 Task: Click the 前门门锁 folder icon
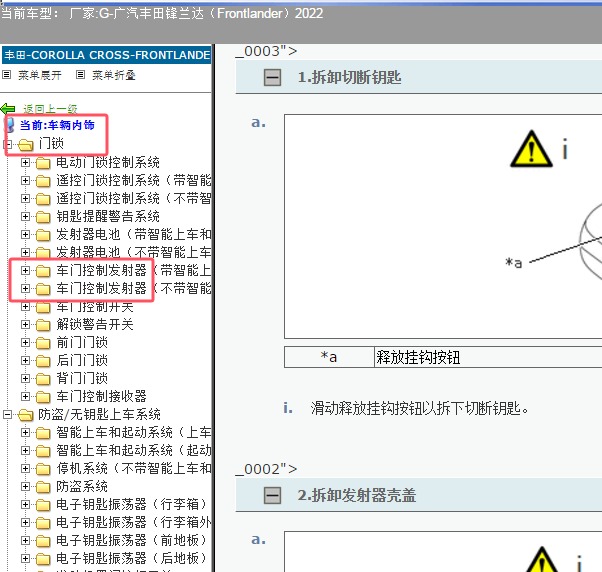43,342
